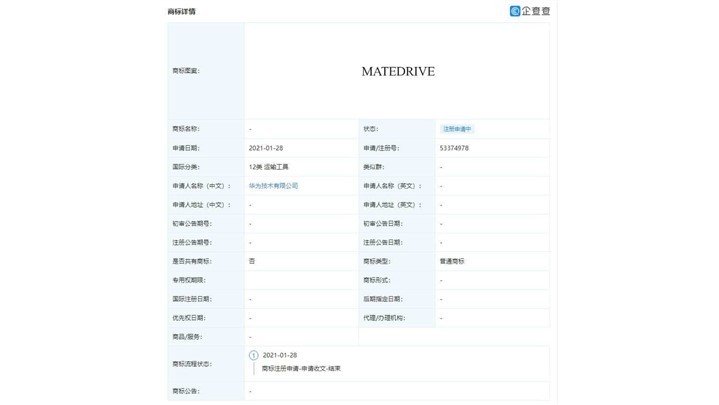Click the 商标注册申请-申请收文-结束 process text
Image resolution: width=719 pixels, height=405 pixels.
pyautogui.click(x=301, y=369)
